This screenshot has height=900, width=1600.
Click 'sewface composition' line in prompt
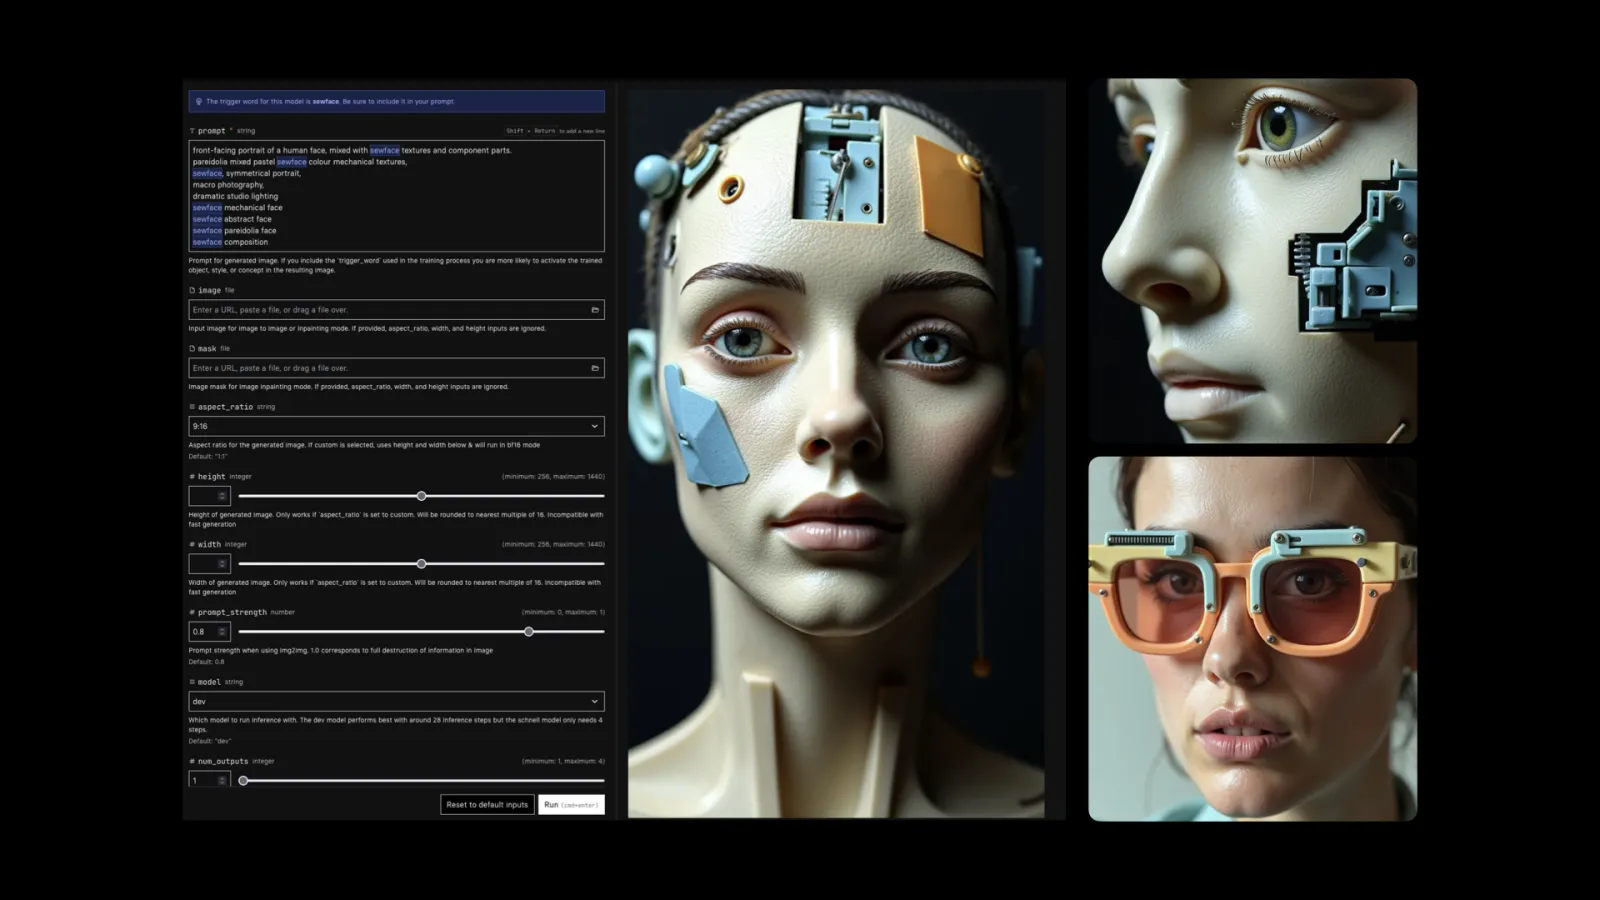pyautogui.click(x=230, y=242)
